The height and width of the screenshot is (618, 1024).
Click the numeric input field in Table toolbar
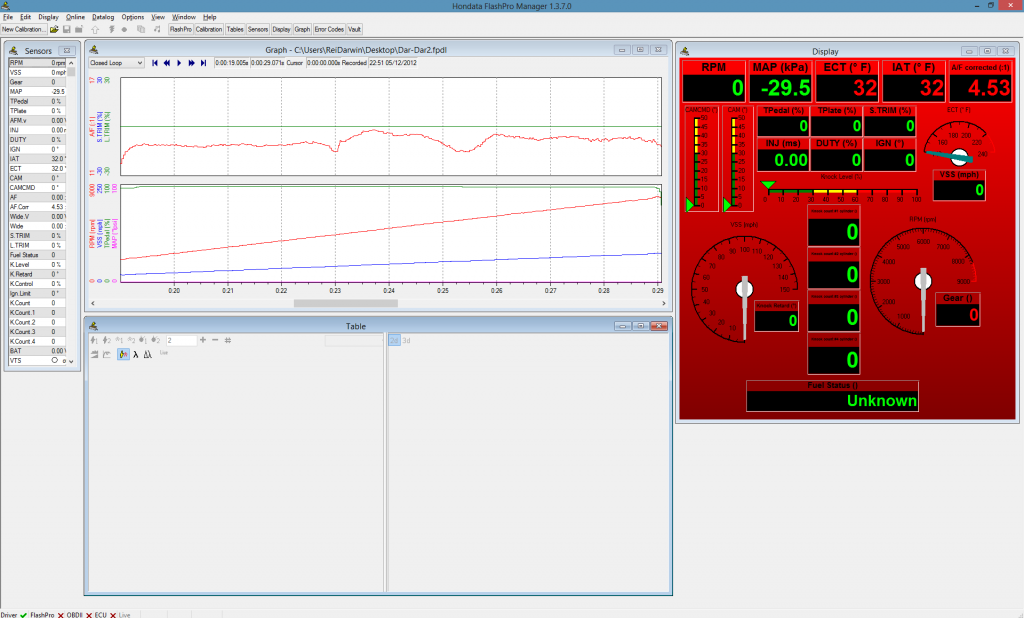[x=180, y=340]
